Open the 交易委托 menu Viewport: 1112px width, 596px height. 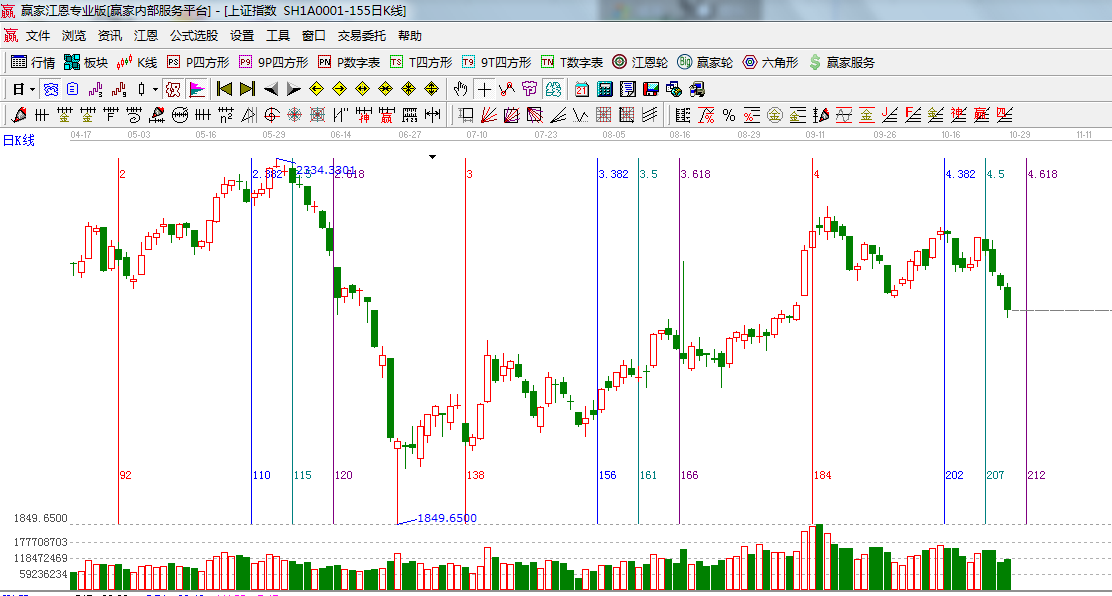pos(361,35)
